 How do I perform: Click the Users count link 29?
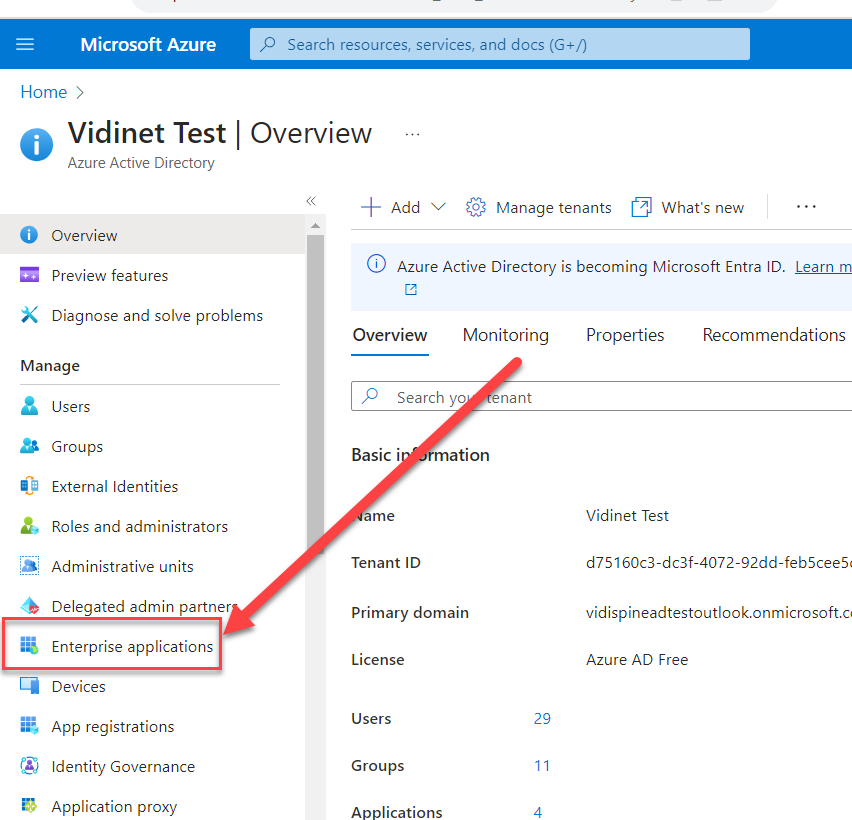(x=542, y=718)
